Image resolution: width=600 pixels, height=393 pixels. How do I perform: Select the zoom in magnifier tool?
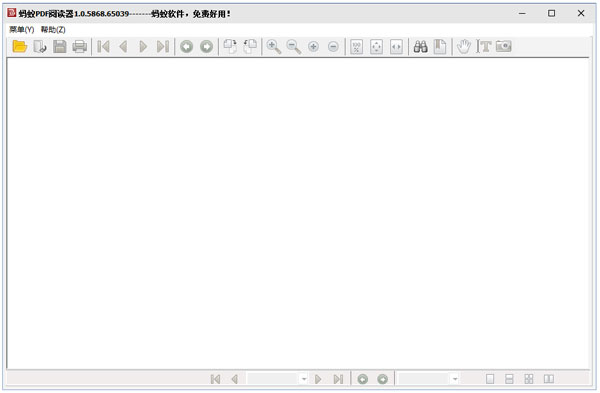pos(274,47)
